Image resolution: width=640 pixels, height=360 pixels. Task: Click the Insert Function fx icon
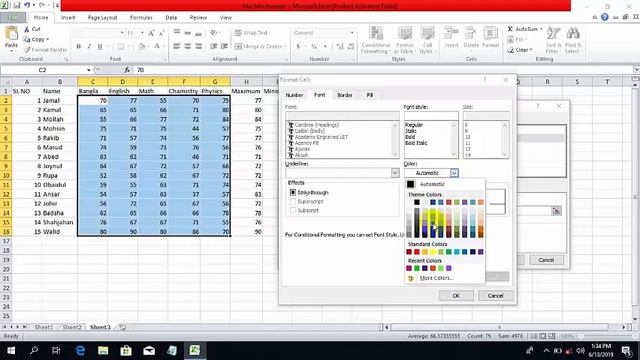click(127, 70)
